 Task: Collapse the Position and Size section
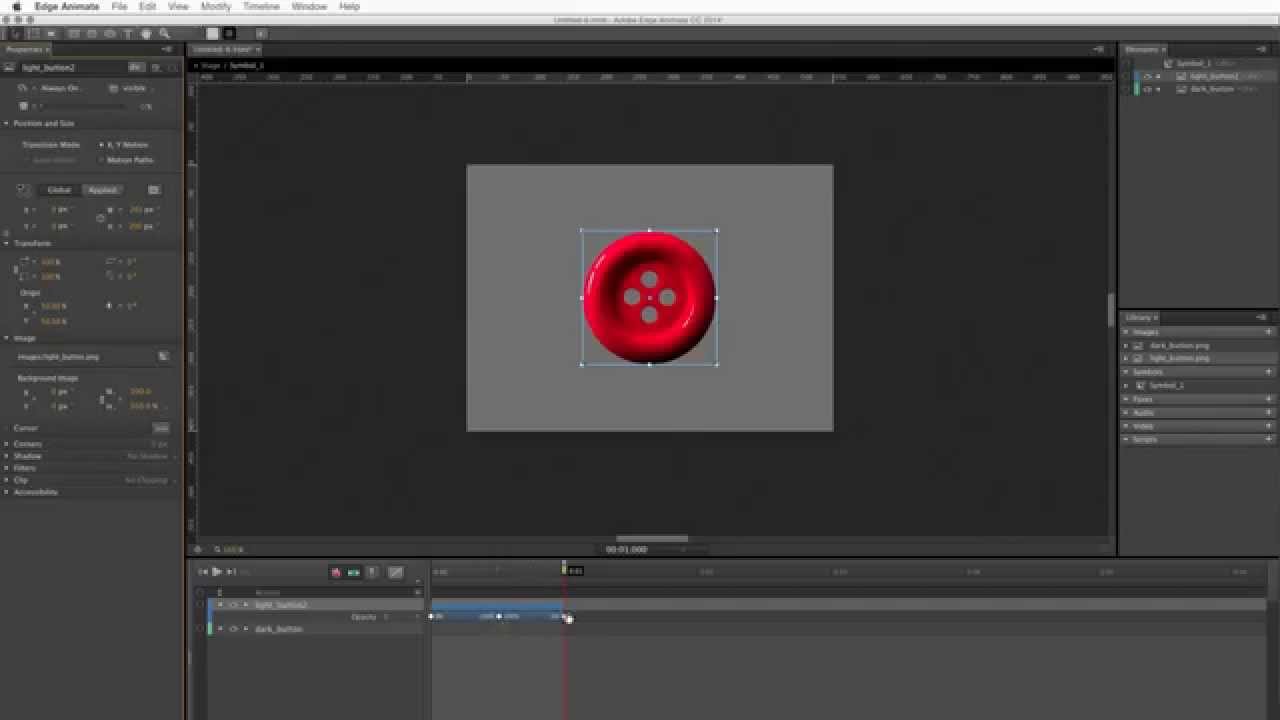[7, 123]
